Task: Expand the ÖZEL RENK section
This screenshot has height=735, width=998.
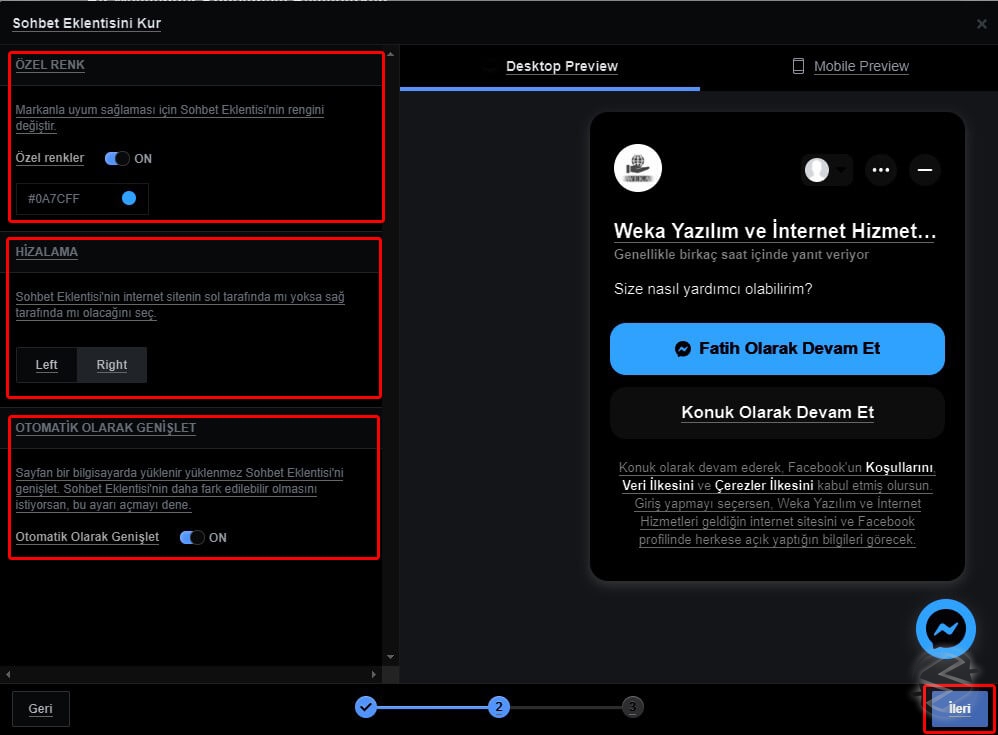Action: (x=50, y=65)
